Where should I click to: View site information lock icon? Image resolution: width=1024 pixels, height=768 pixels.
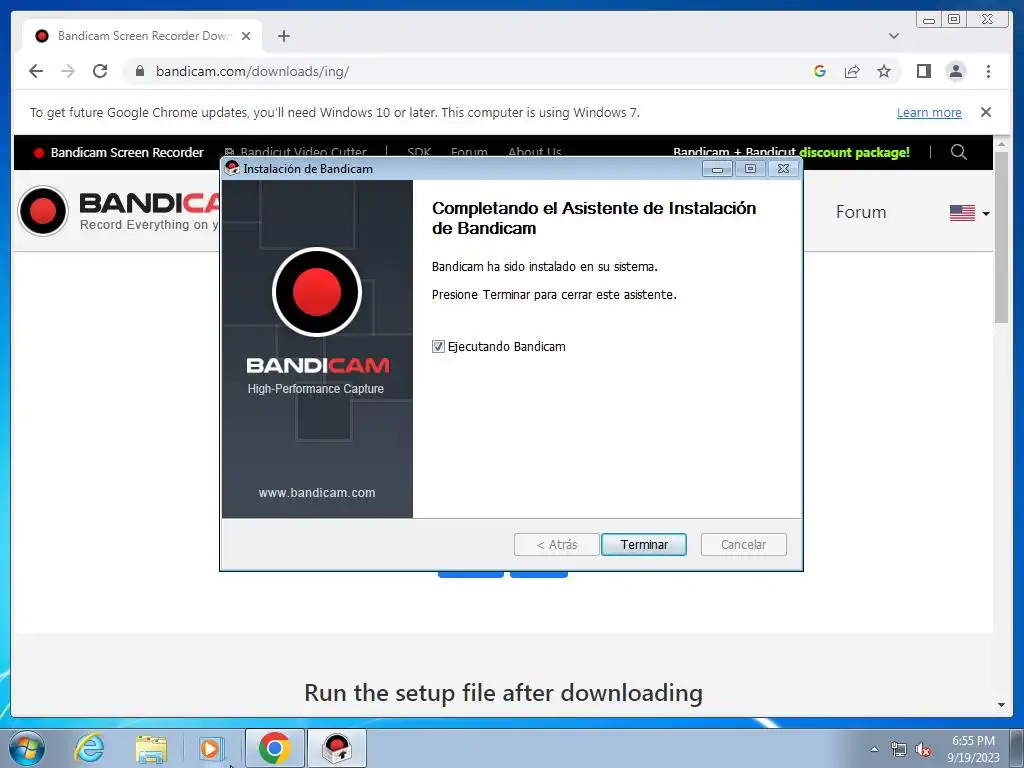point(139,71)
